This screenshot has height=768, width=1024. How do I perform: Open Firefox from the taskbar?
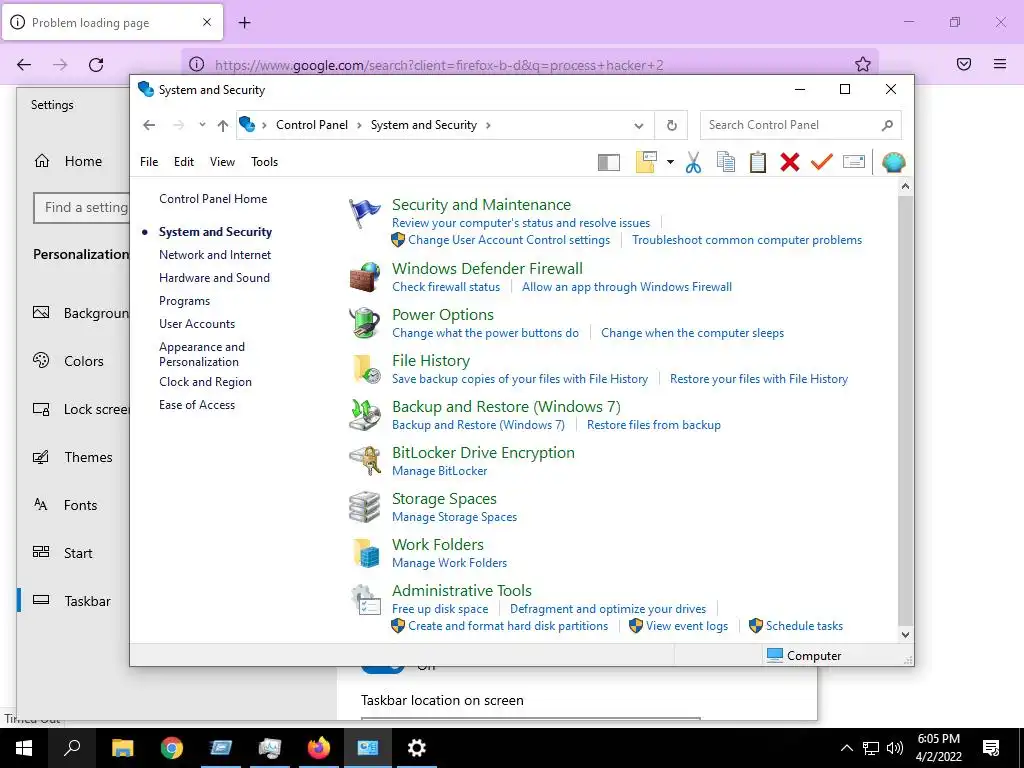319,748
